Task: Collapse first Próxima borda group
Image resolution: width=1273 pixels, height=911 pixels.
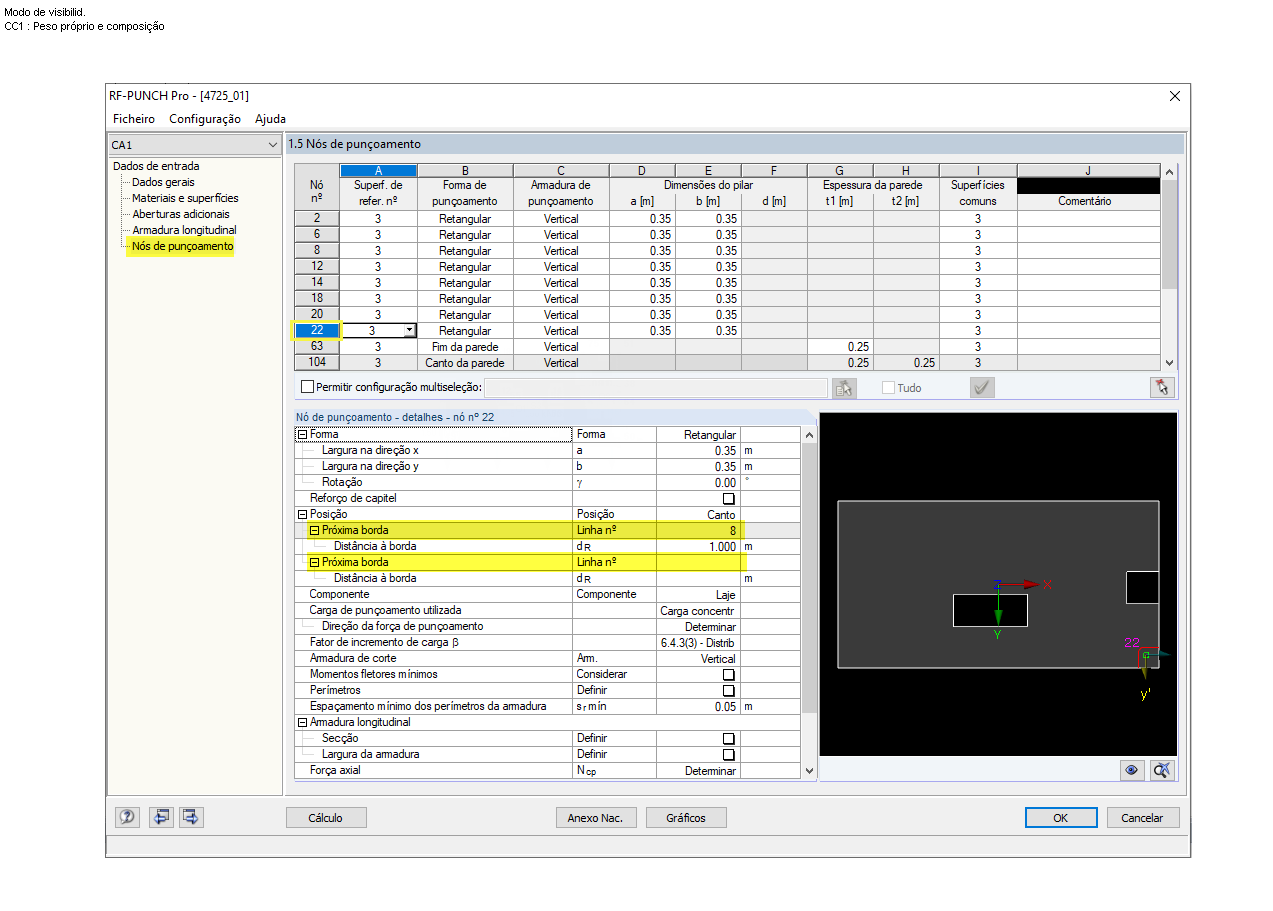Action: [x=314, y=531]
